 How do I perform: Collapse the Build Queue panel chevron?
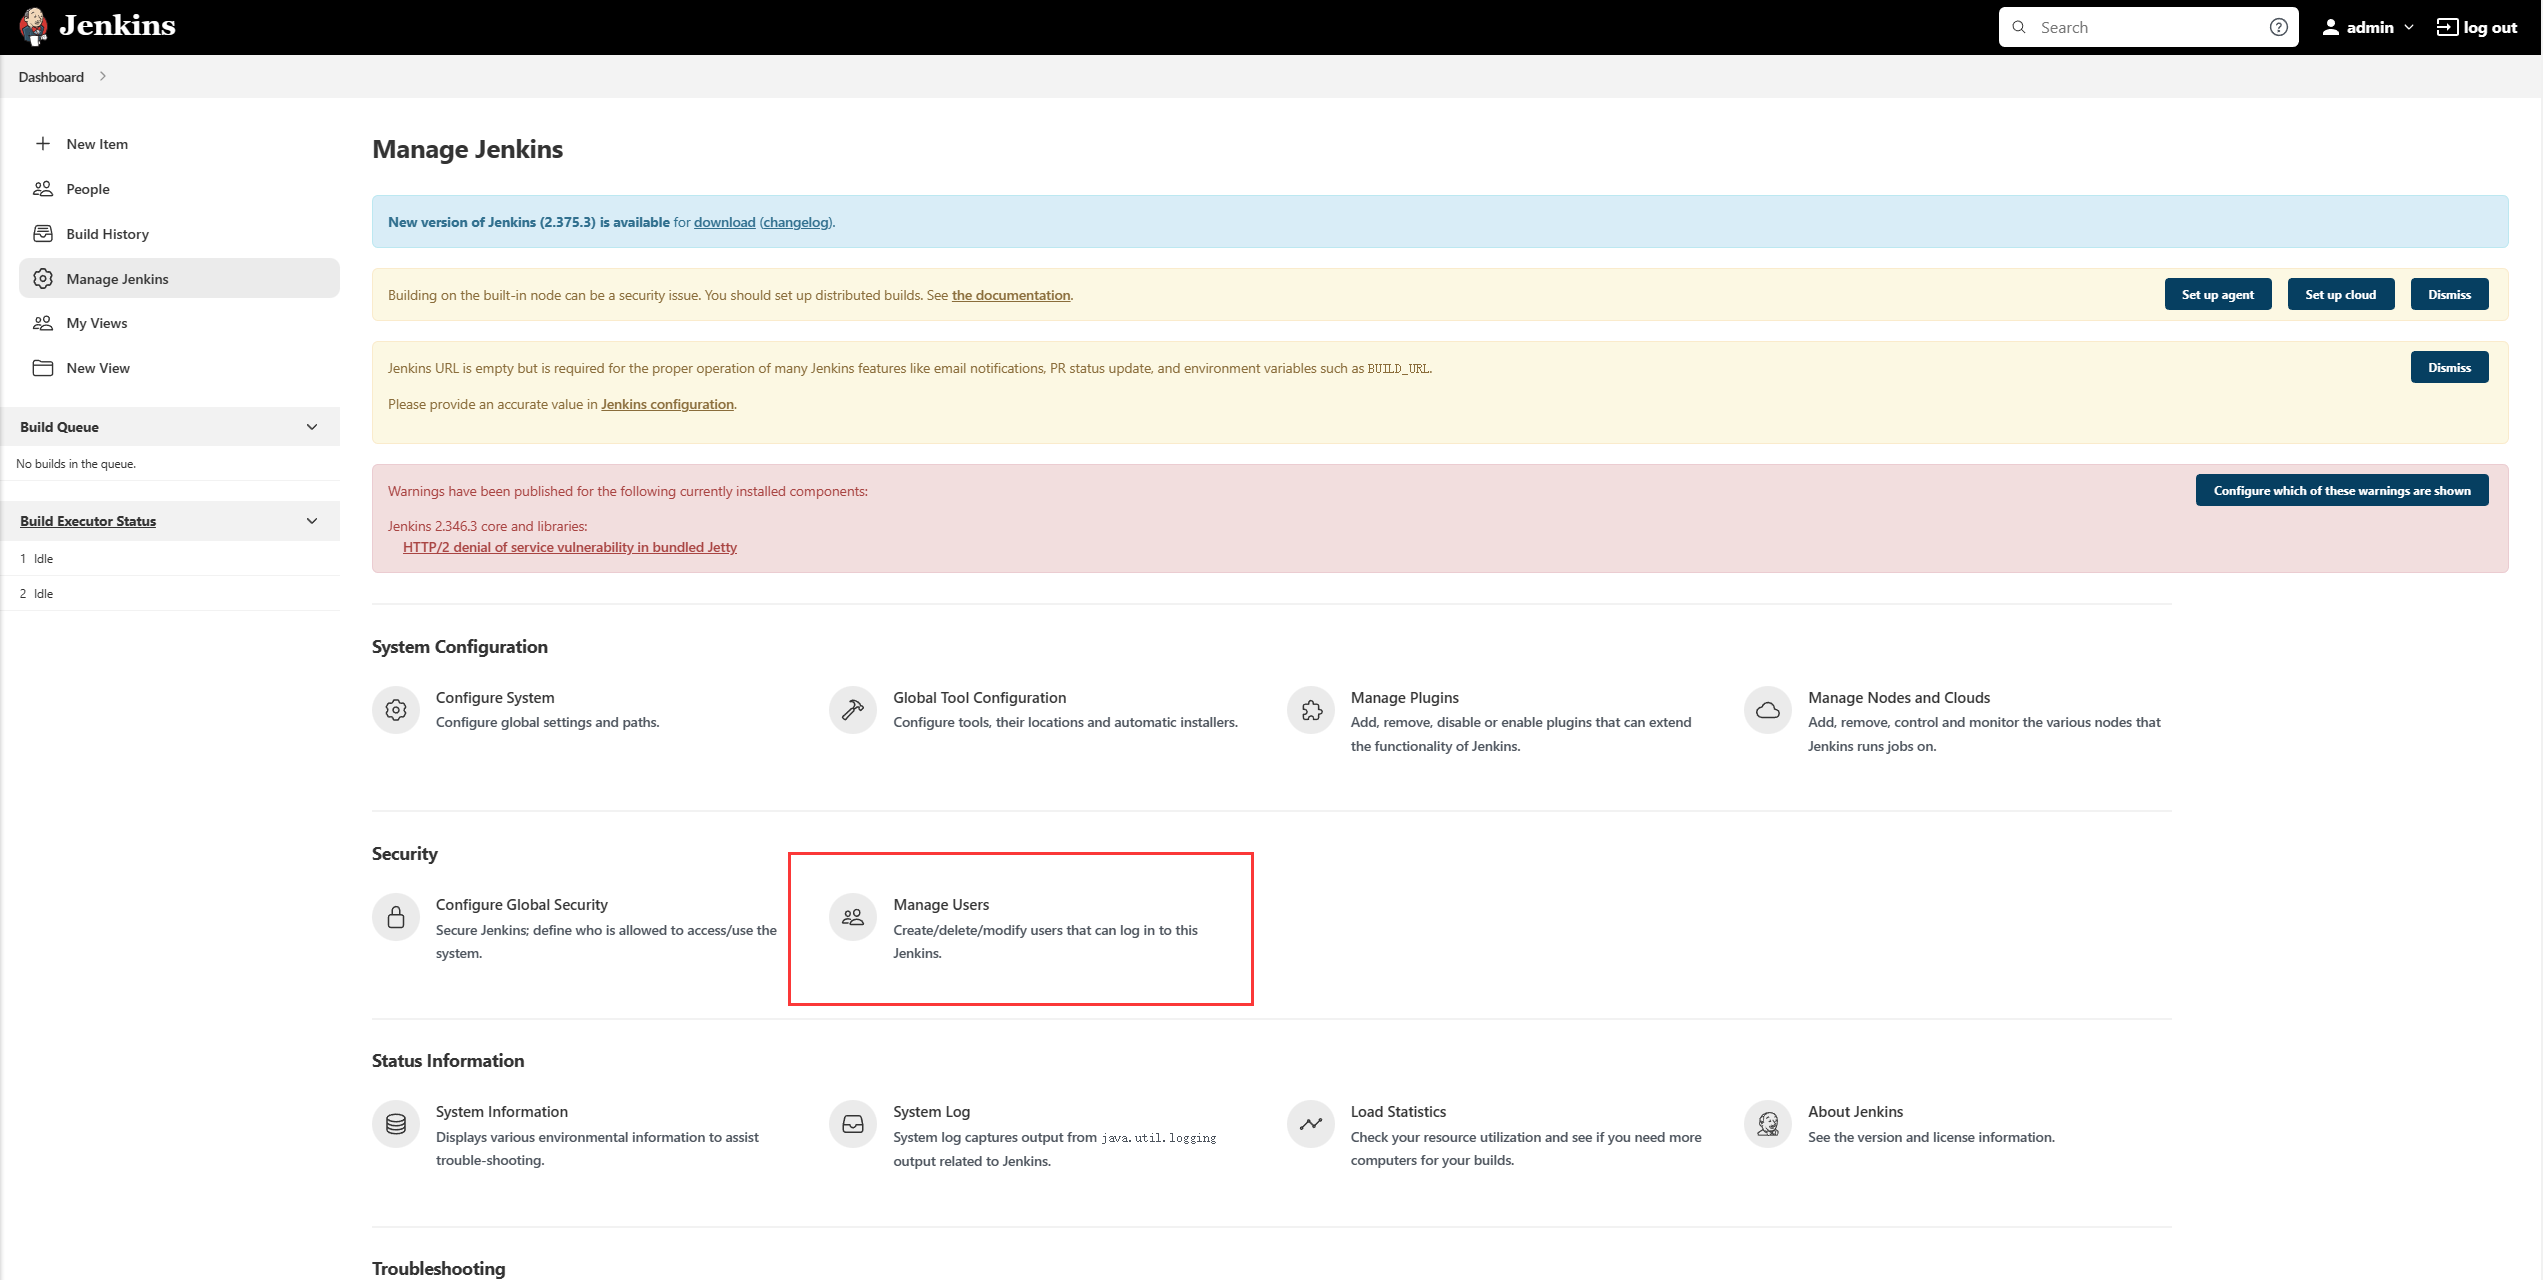(312, 427)
